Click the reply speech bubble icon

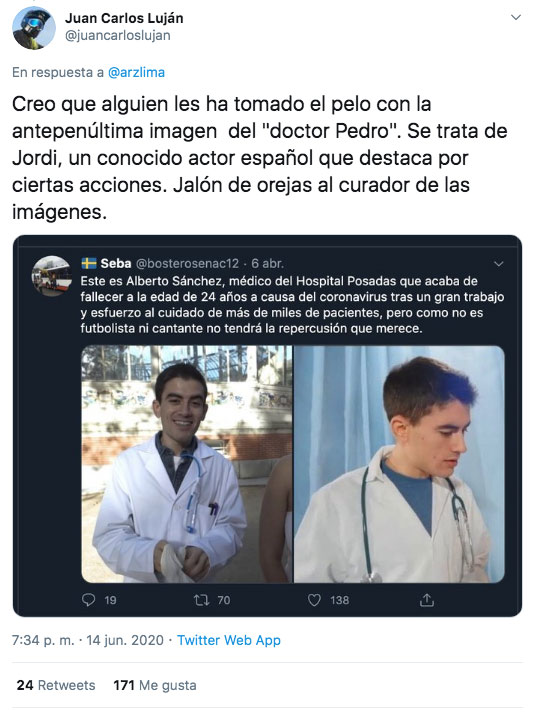coord(89,600)
